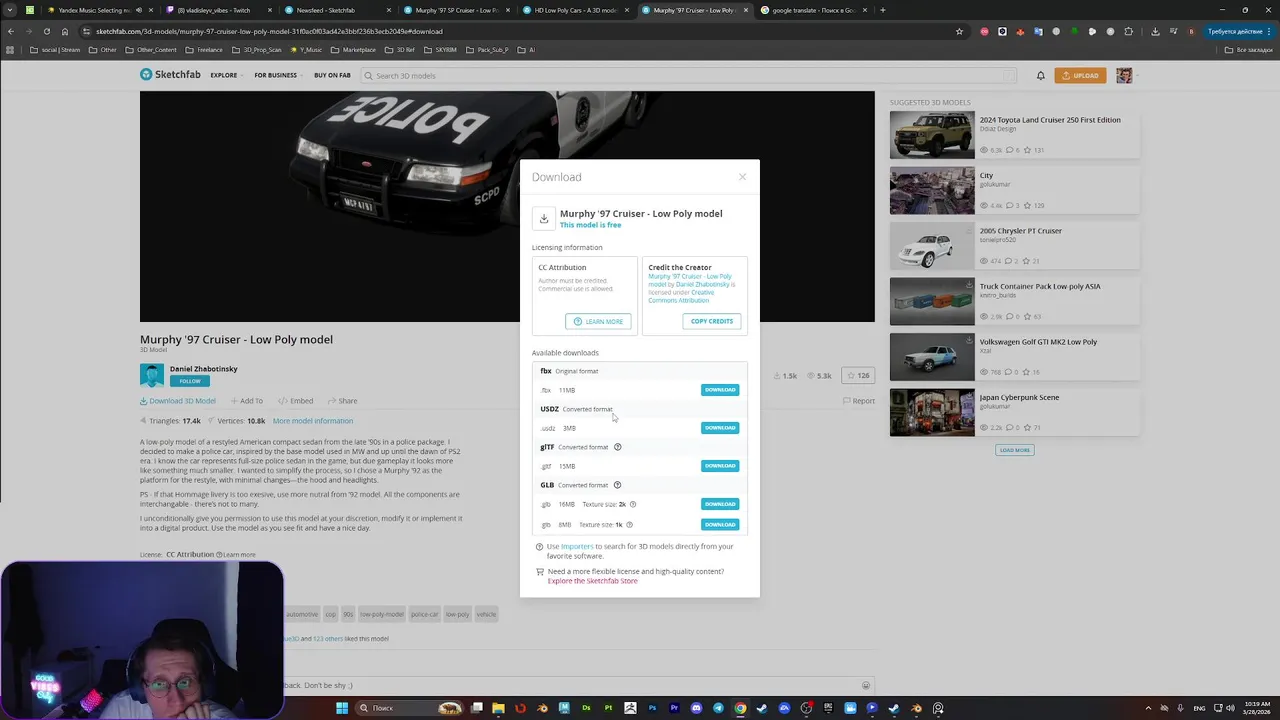Image resolution: width=1280 pixels, height=720 pixels.
Task: Open a new browser tab
Action: [883, 10]
